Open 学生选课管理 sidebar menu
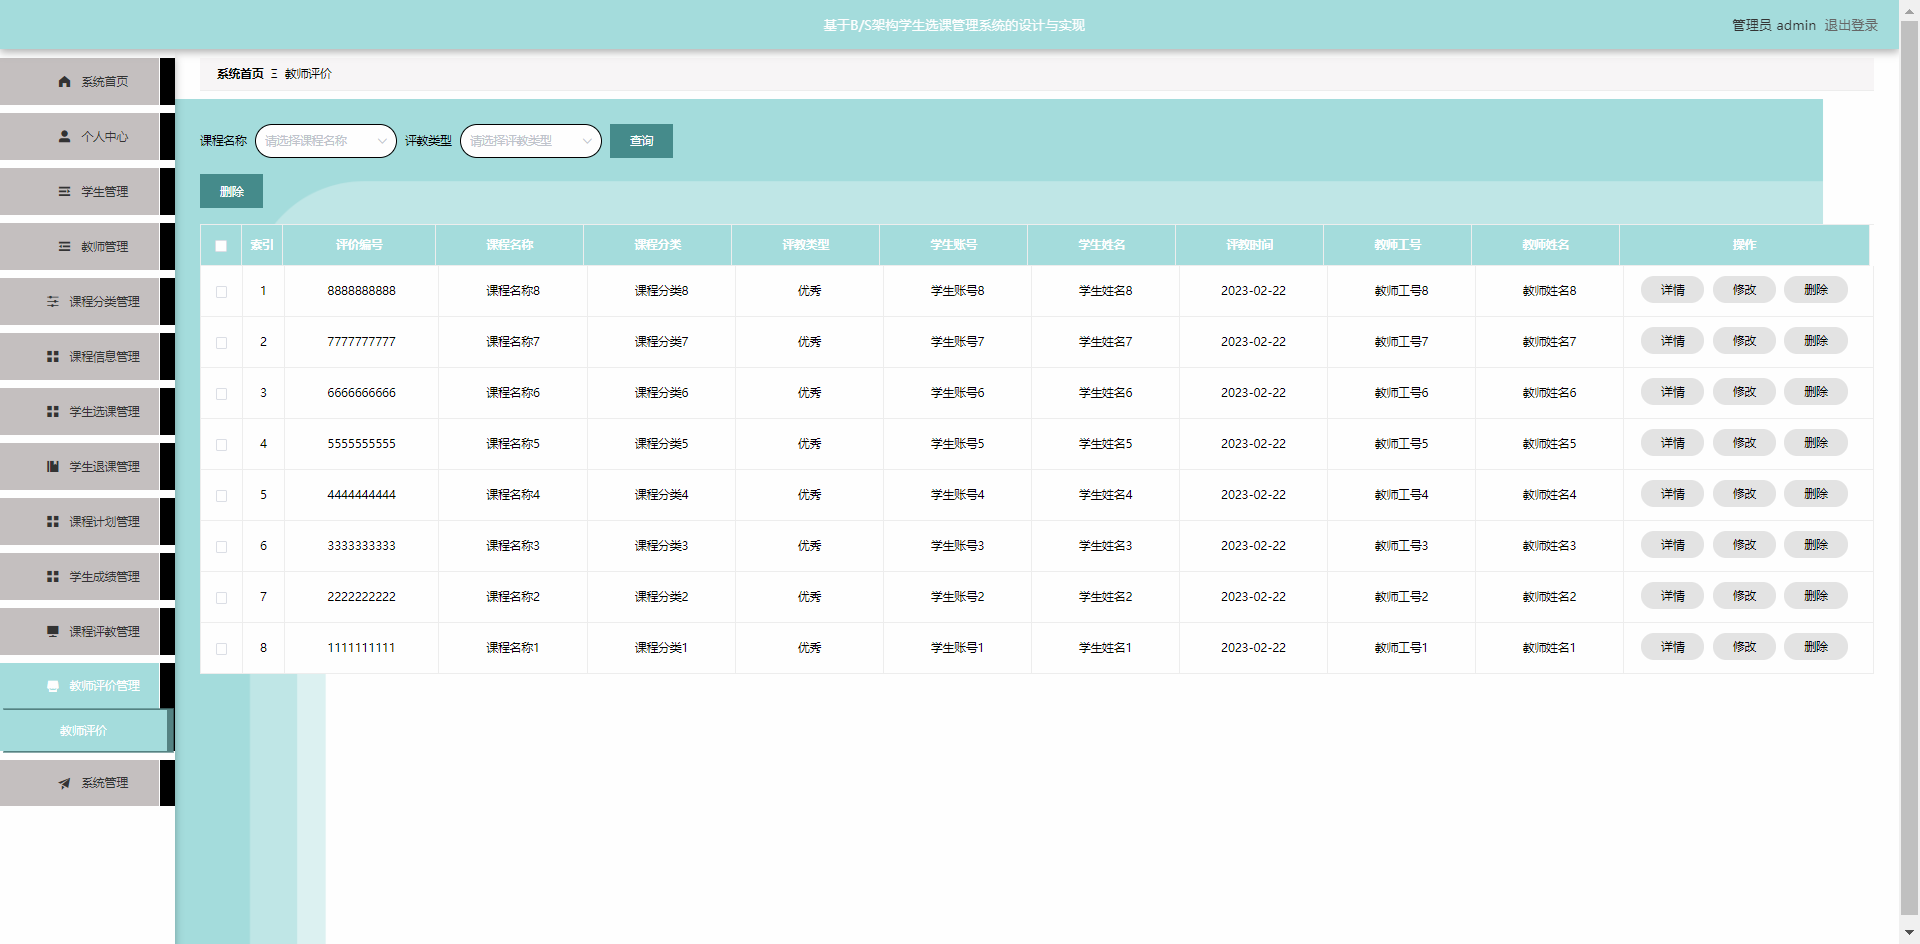 [x=87, y=412]
